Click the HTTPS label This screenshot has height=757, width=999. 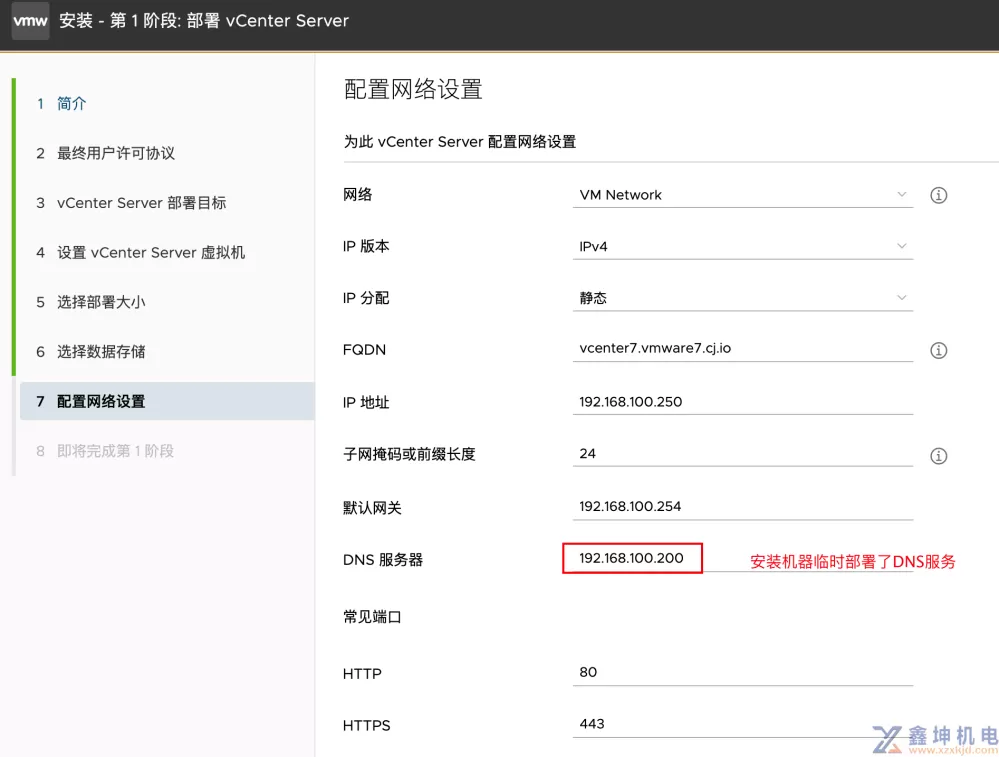click(x=366, y=725)
